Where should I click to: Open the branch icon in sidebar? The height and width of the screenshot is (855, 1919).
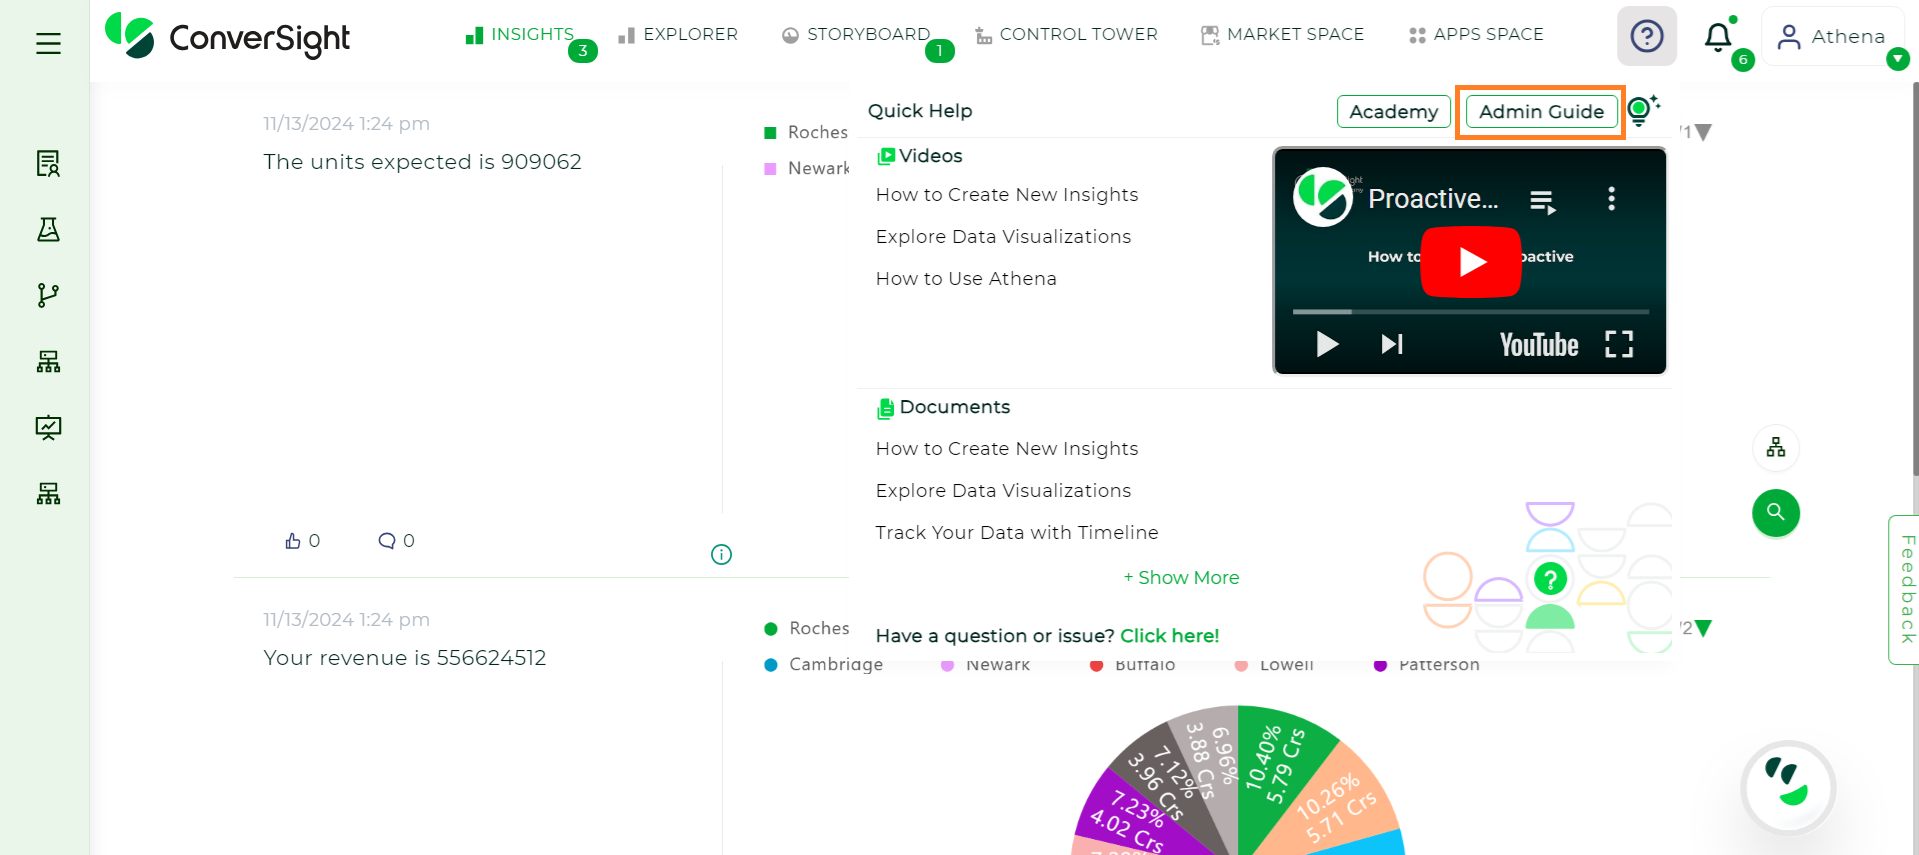tap(48, 295)
